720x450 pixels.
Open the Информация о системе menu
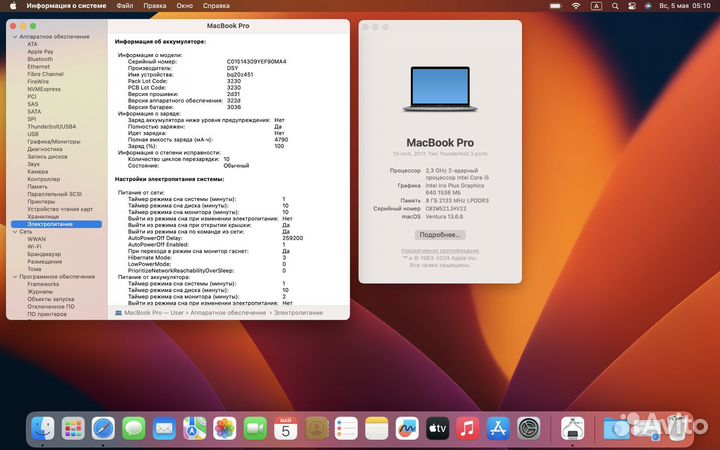tap(66, 6)
